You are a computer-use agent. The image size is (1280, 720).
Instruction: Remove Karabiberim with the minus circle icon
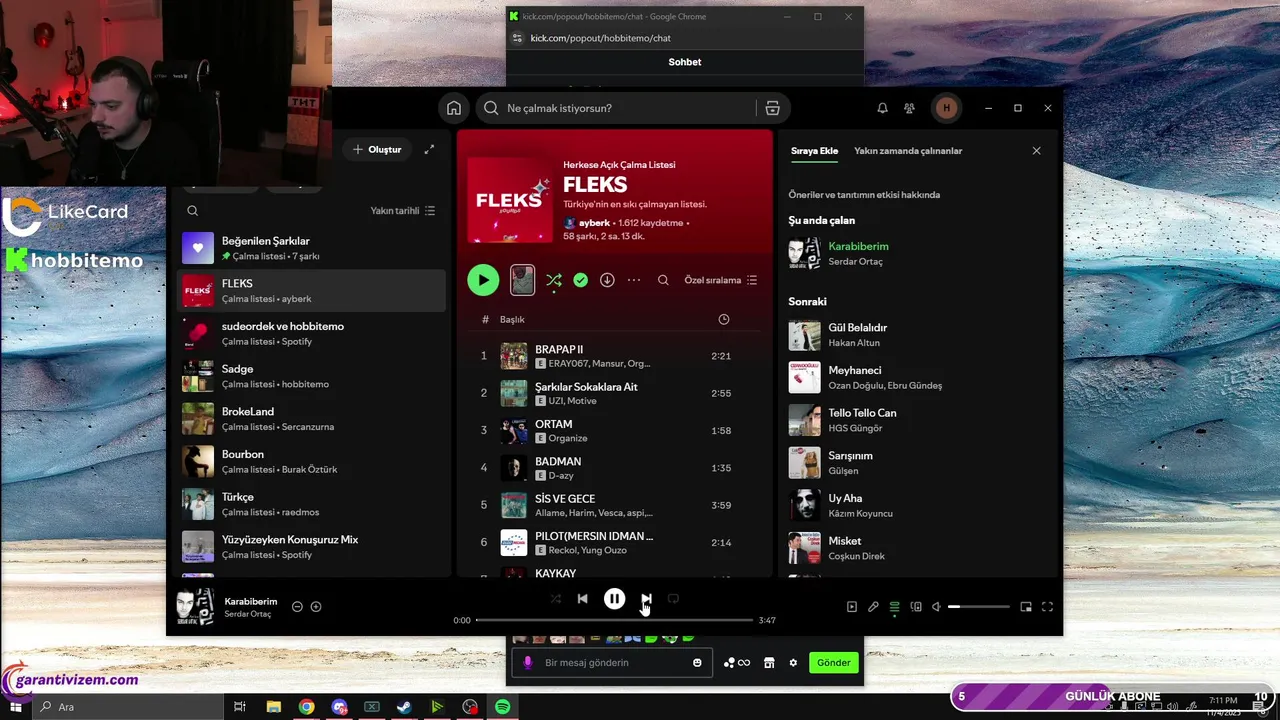pos(297,607)
